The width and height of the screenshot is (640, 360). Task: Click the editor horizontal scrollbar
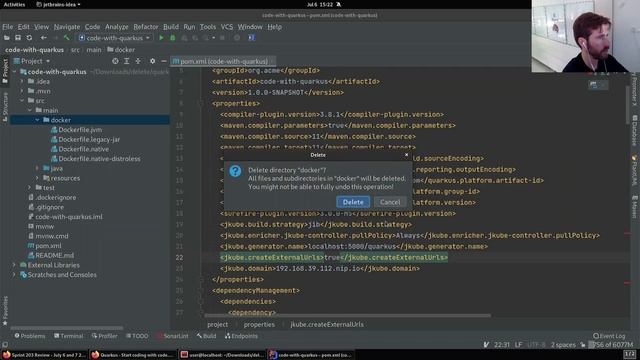pyautogui.click(x=347, y=316)
